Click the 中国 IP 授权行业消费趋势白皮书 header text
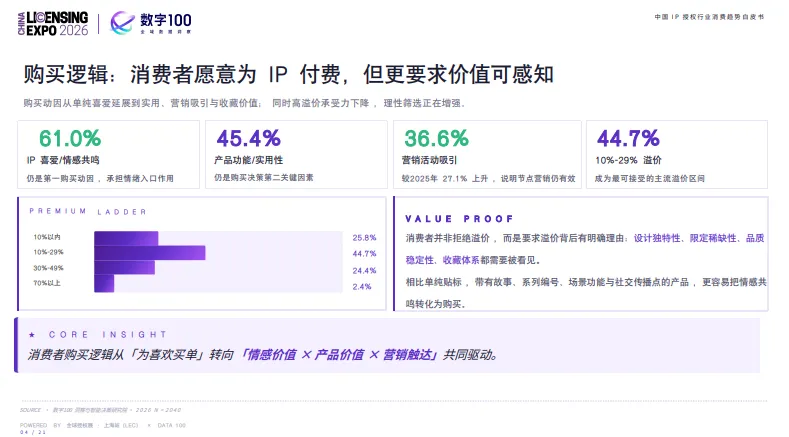The image size is (789, 437). pos(709,17)
